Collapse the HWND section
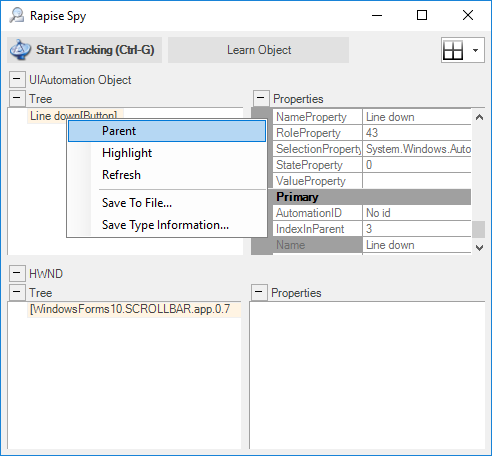Image resolution: width=492 pixels, height=456 pixels. click(x=17, y=273)
